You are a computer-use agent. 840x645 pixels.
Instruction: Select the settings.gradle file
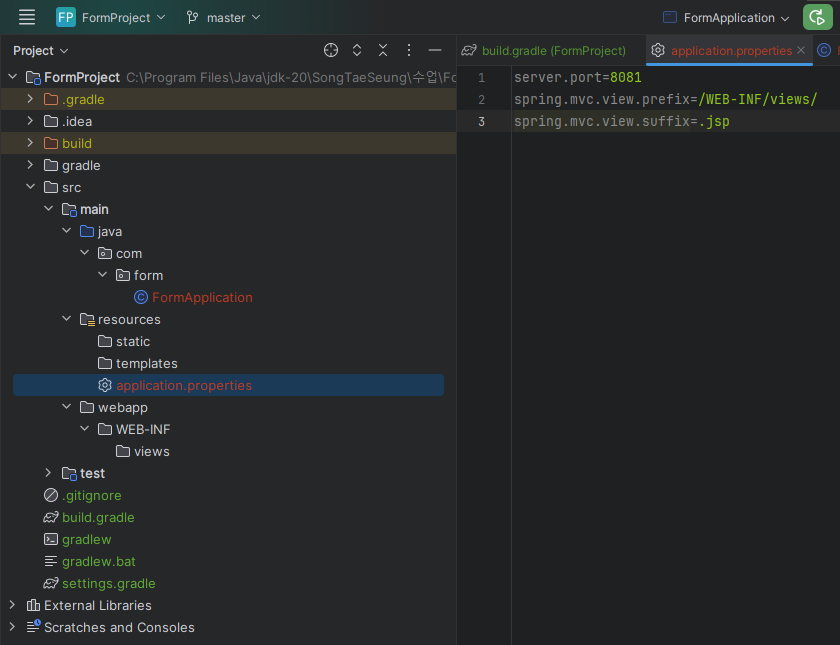(109, 583)
